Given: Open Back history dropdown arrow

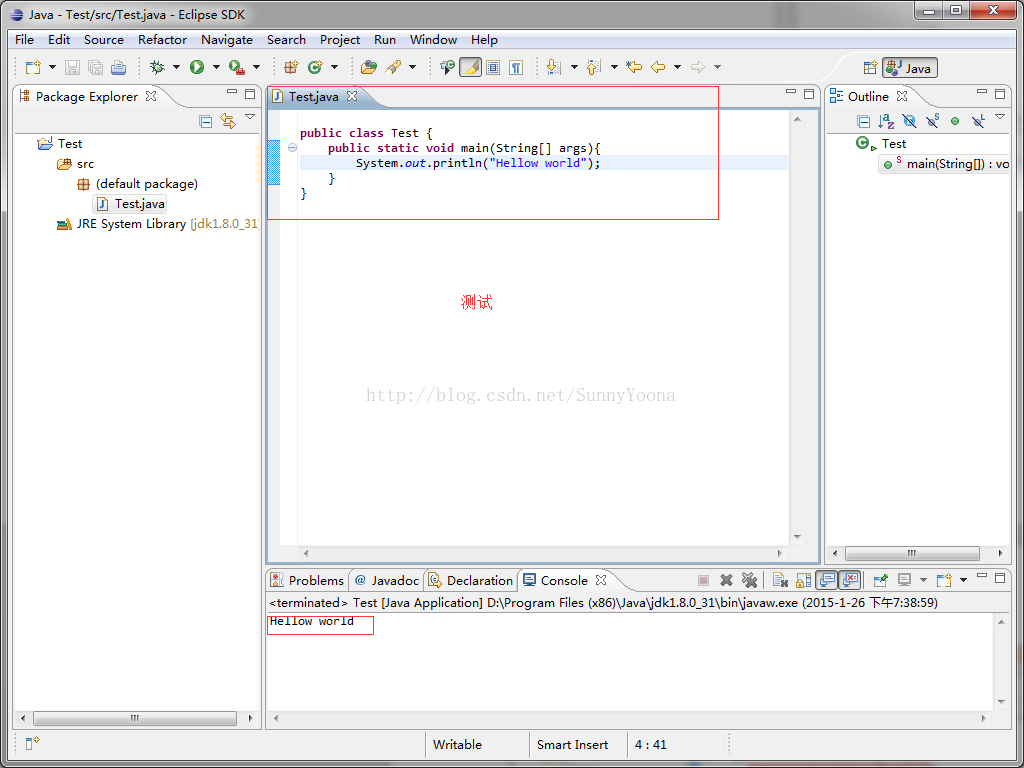Looking at the screenshot, I should 677,67.
